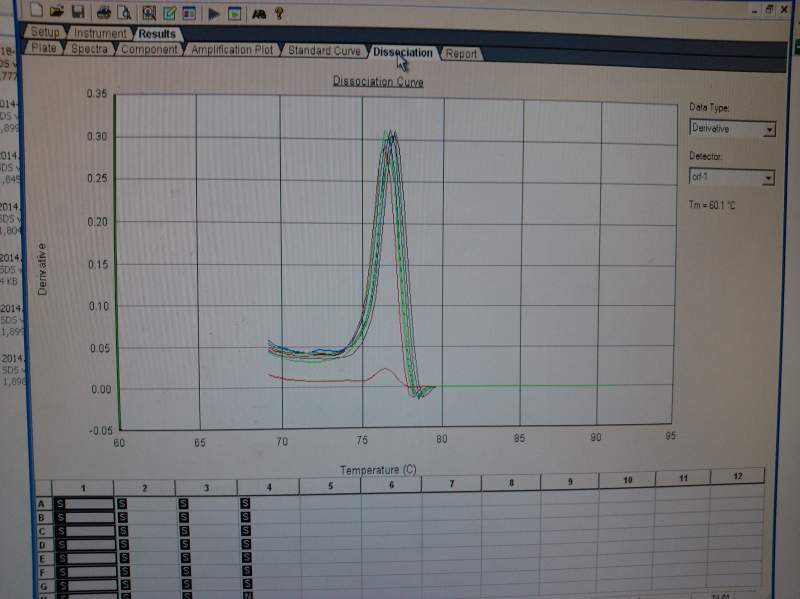
Task: Switch to the Setup tab
Action: pyautogui.click(x=45, y=32)
